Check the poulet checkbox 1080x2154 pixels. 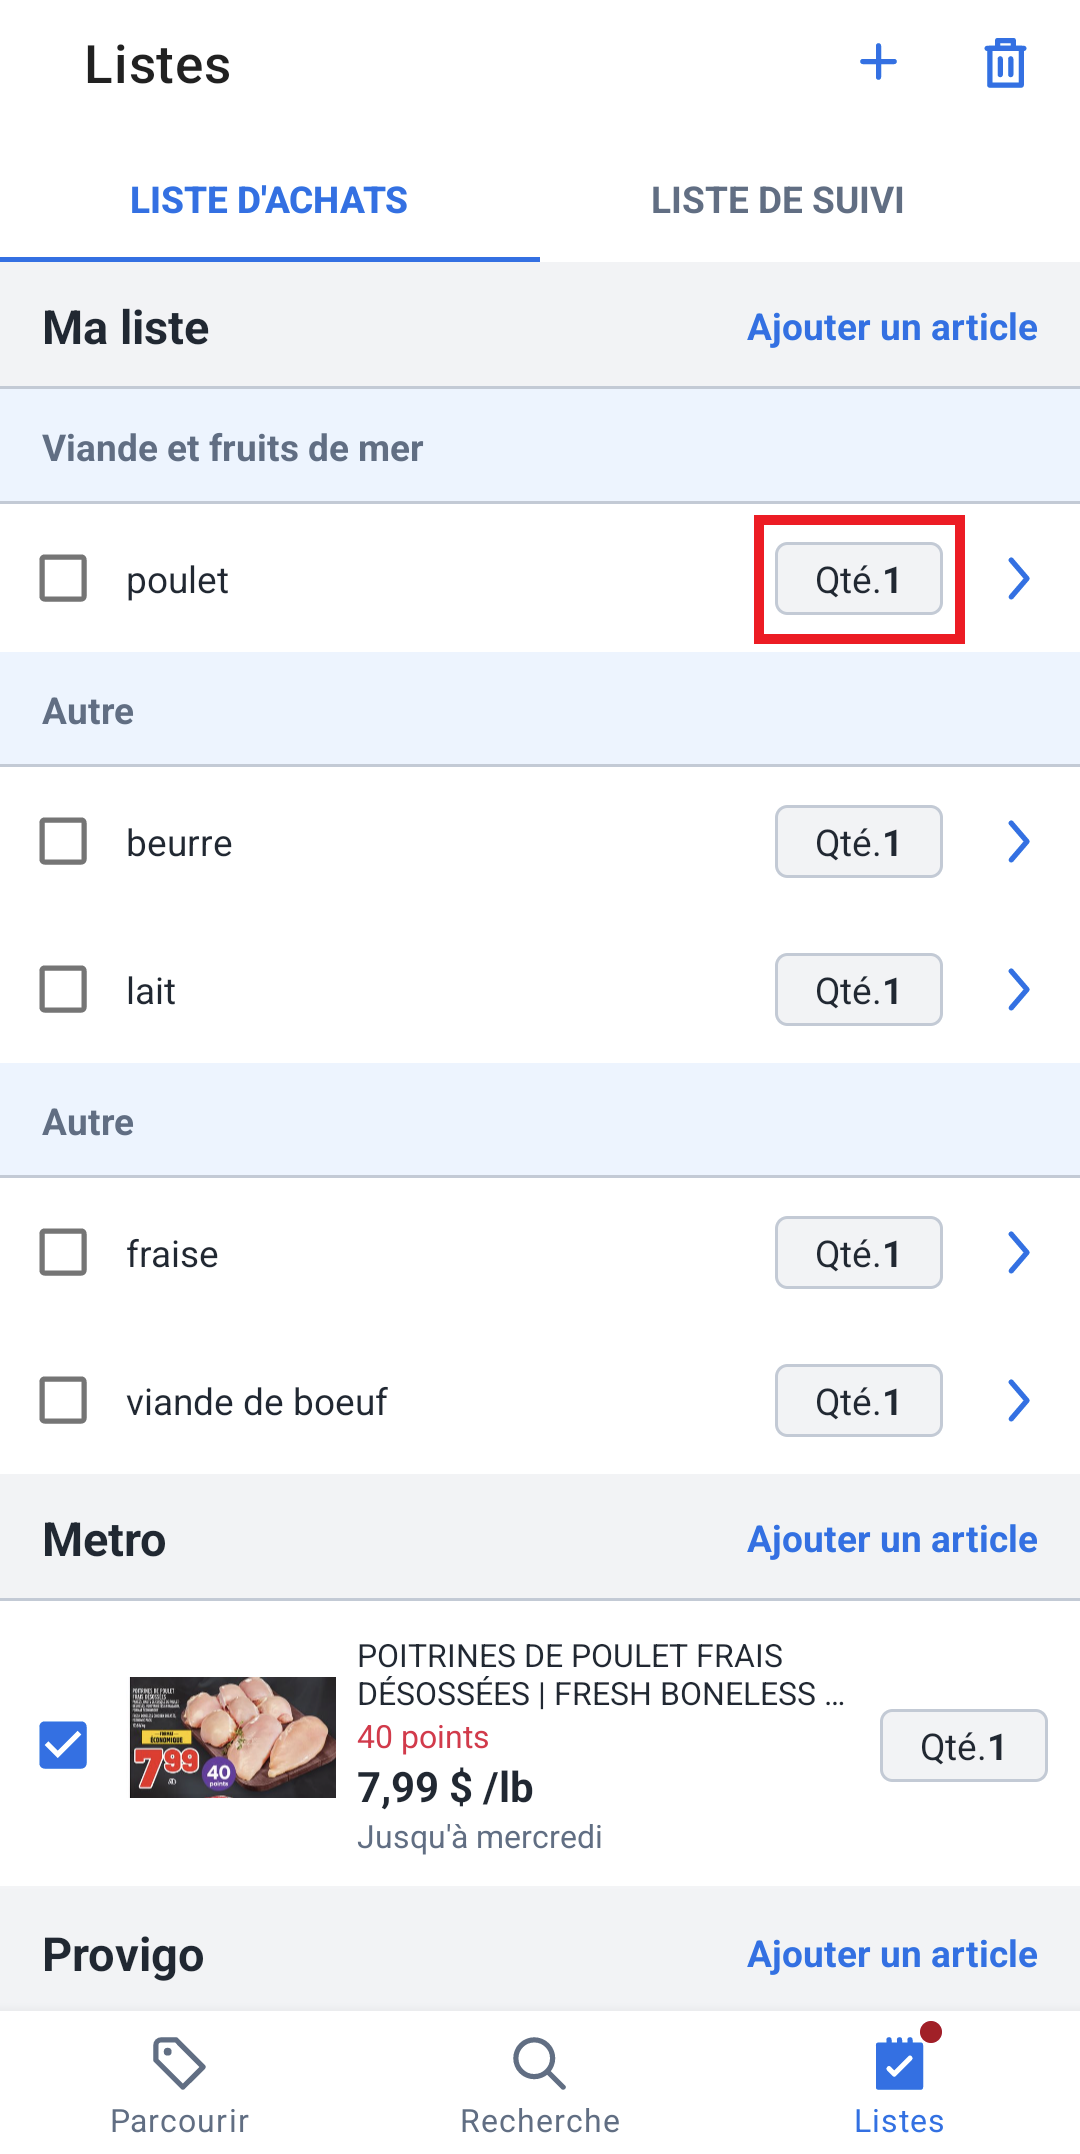[x=63, y=578]
